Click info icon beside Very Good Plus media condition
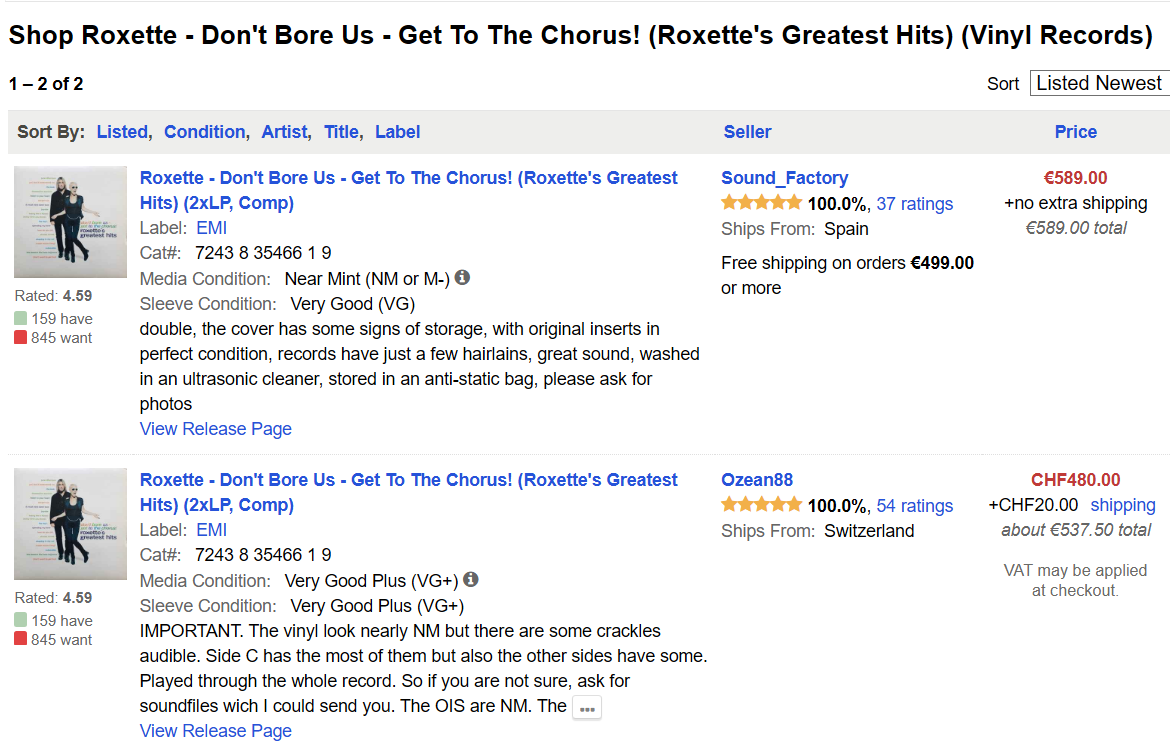 [471, 580]
